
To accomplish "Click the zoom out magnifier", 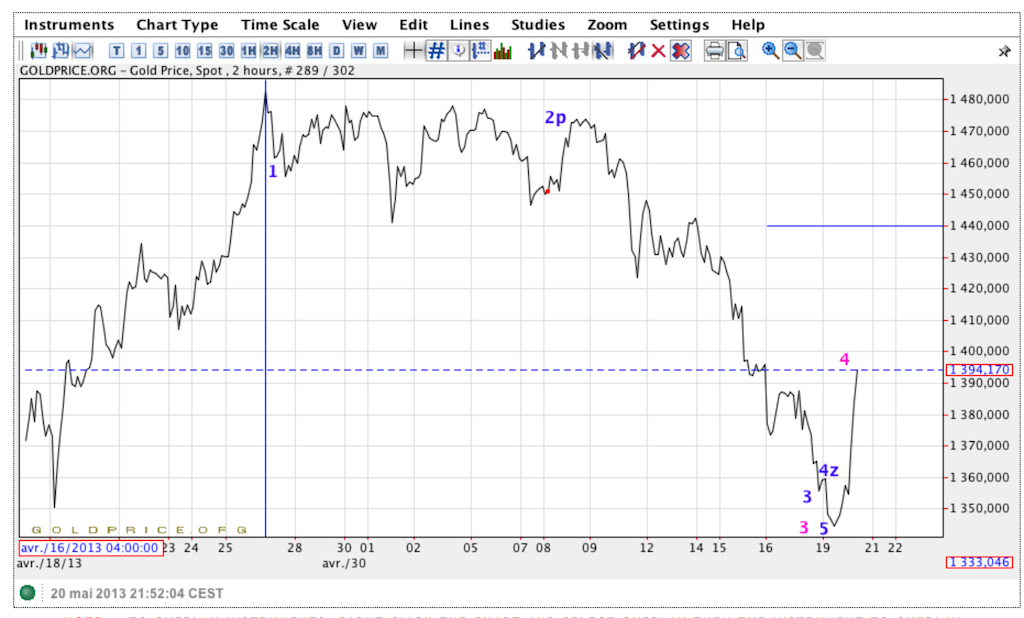I will pyautogui.click(x=792, y=51).
